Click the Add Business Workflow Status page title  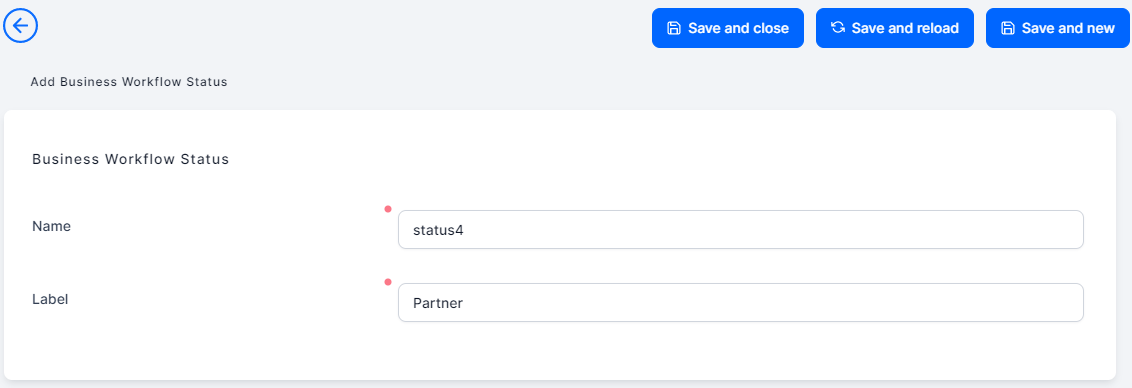[x=129, y=82]
